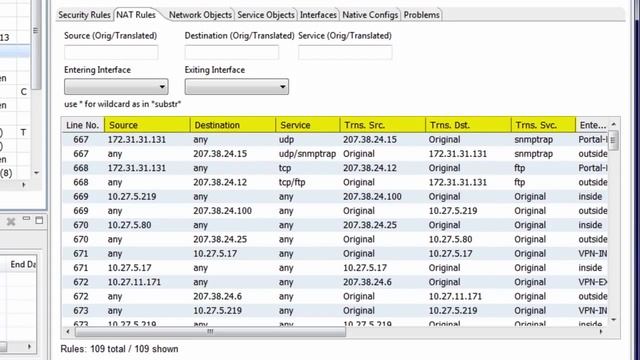Sort by the Trns. Src. column header

point(382,125)
